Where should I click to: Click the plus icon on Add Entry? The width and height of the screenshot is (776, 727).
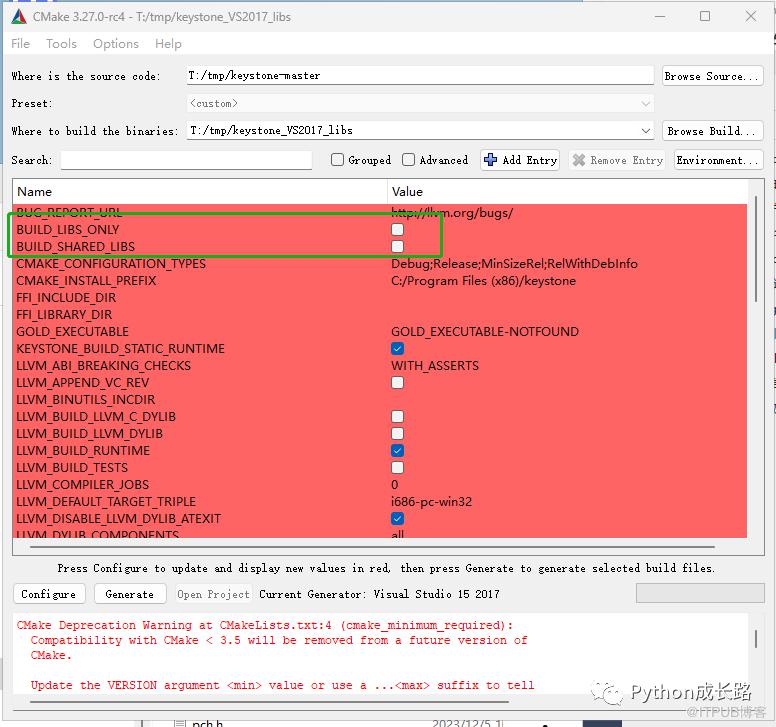click(x=490, y=160)
